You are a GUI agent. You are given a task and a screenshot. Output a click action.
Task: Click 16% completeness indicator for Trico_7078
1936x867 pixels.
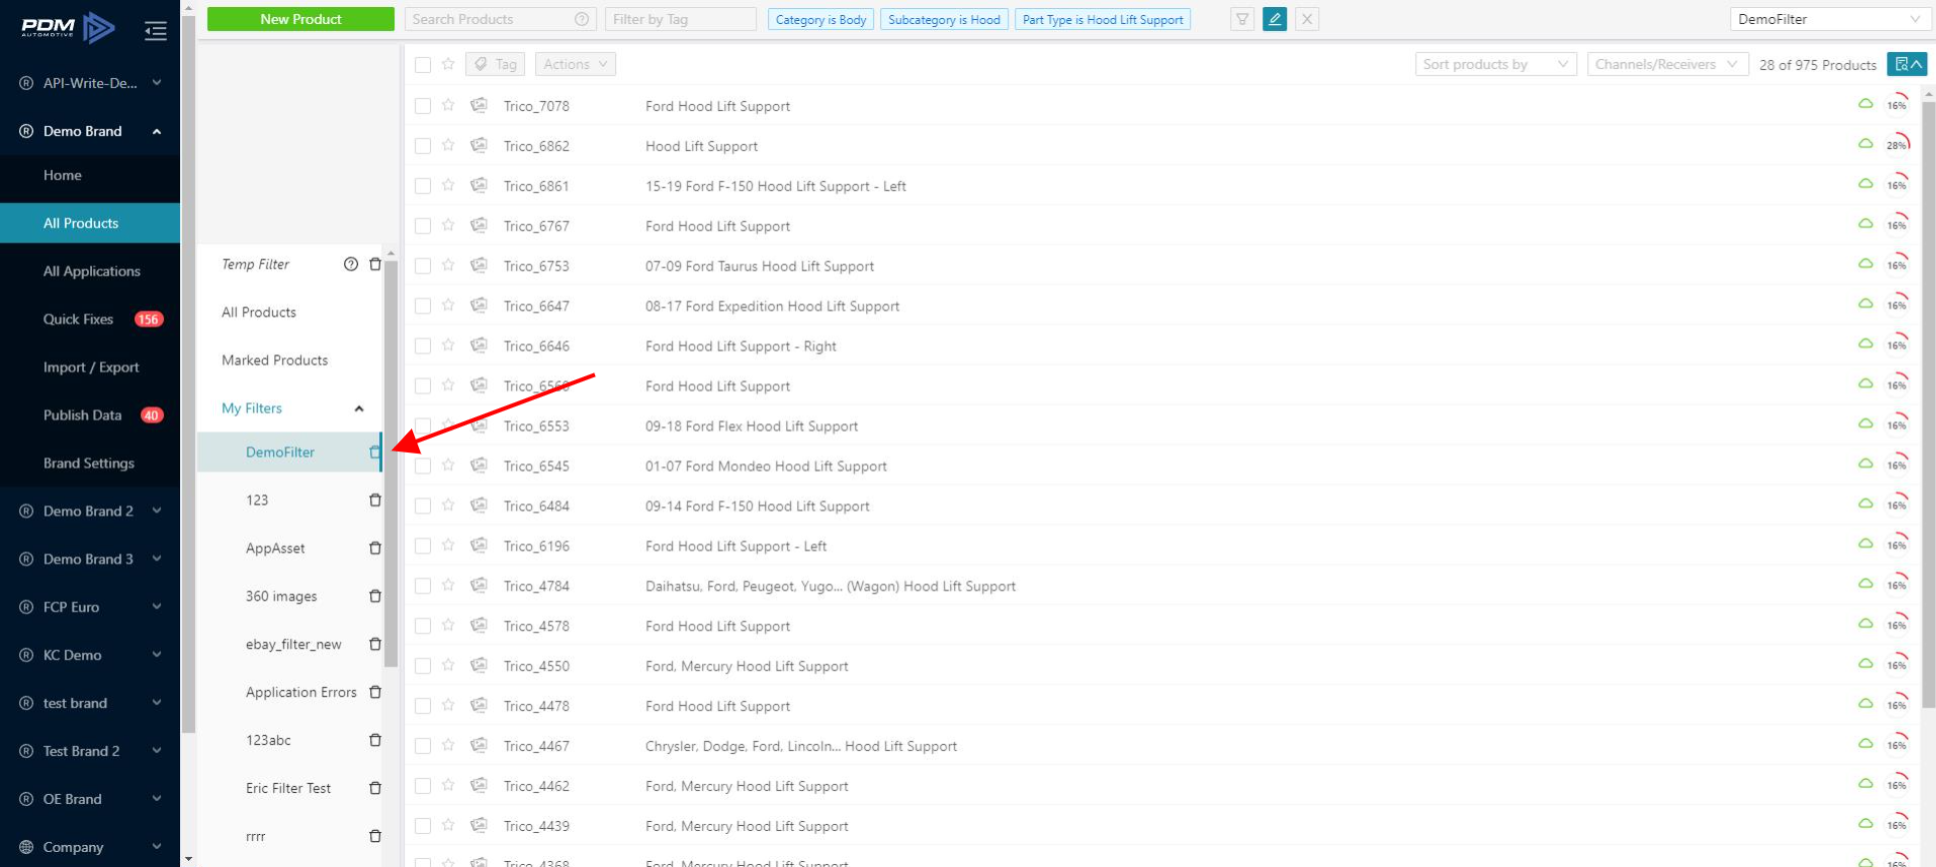[1897, 105]
